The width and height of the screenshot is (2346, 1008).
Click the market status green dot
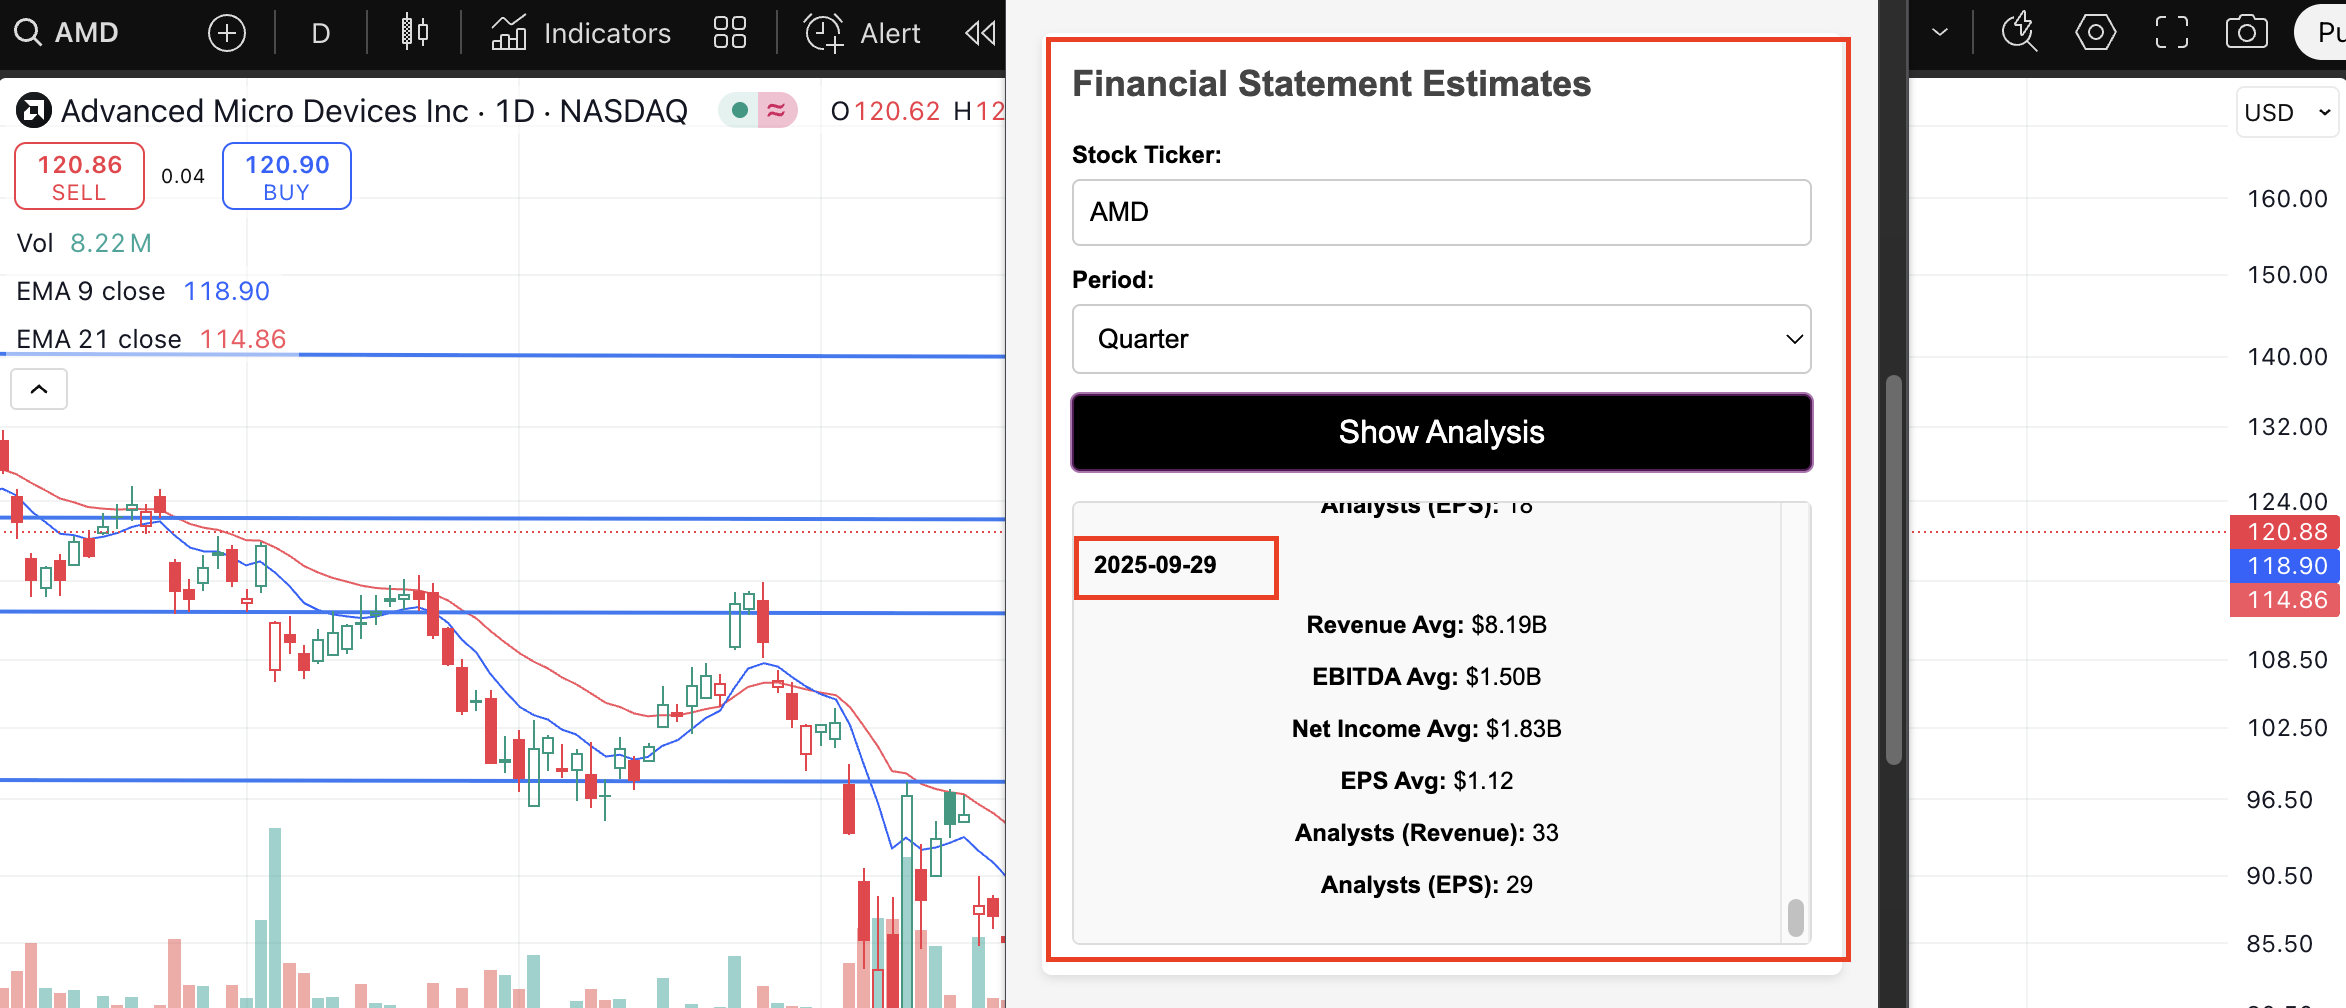pyautogui.click(x=740, y=110)
